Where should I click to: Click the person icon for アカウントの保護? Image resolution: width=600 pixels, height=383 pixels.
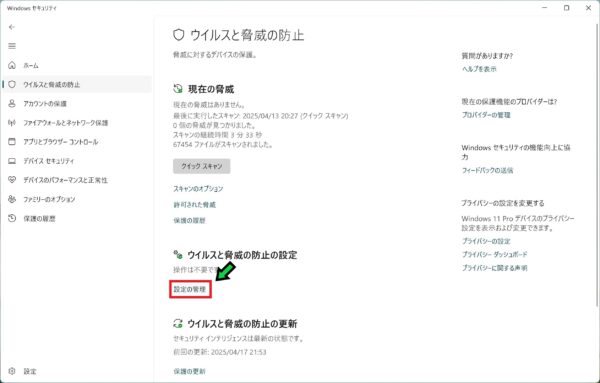(12, 103)
